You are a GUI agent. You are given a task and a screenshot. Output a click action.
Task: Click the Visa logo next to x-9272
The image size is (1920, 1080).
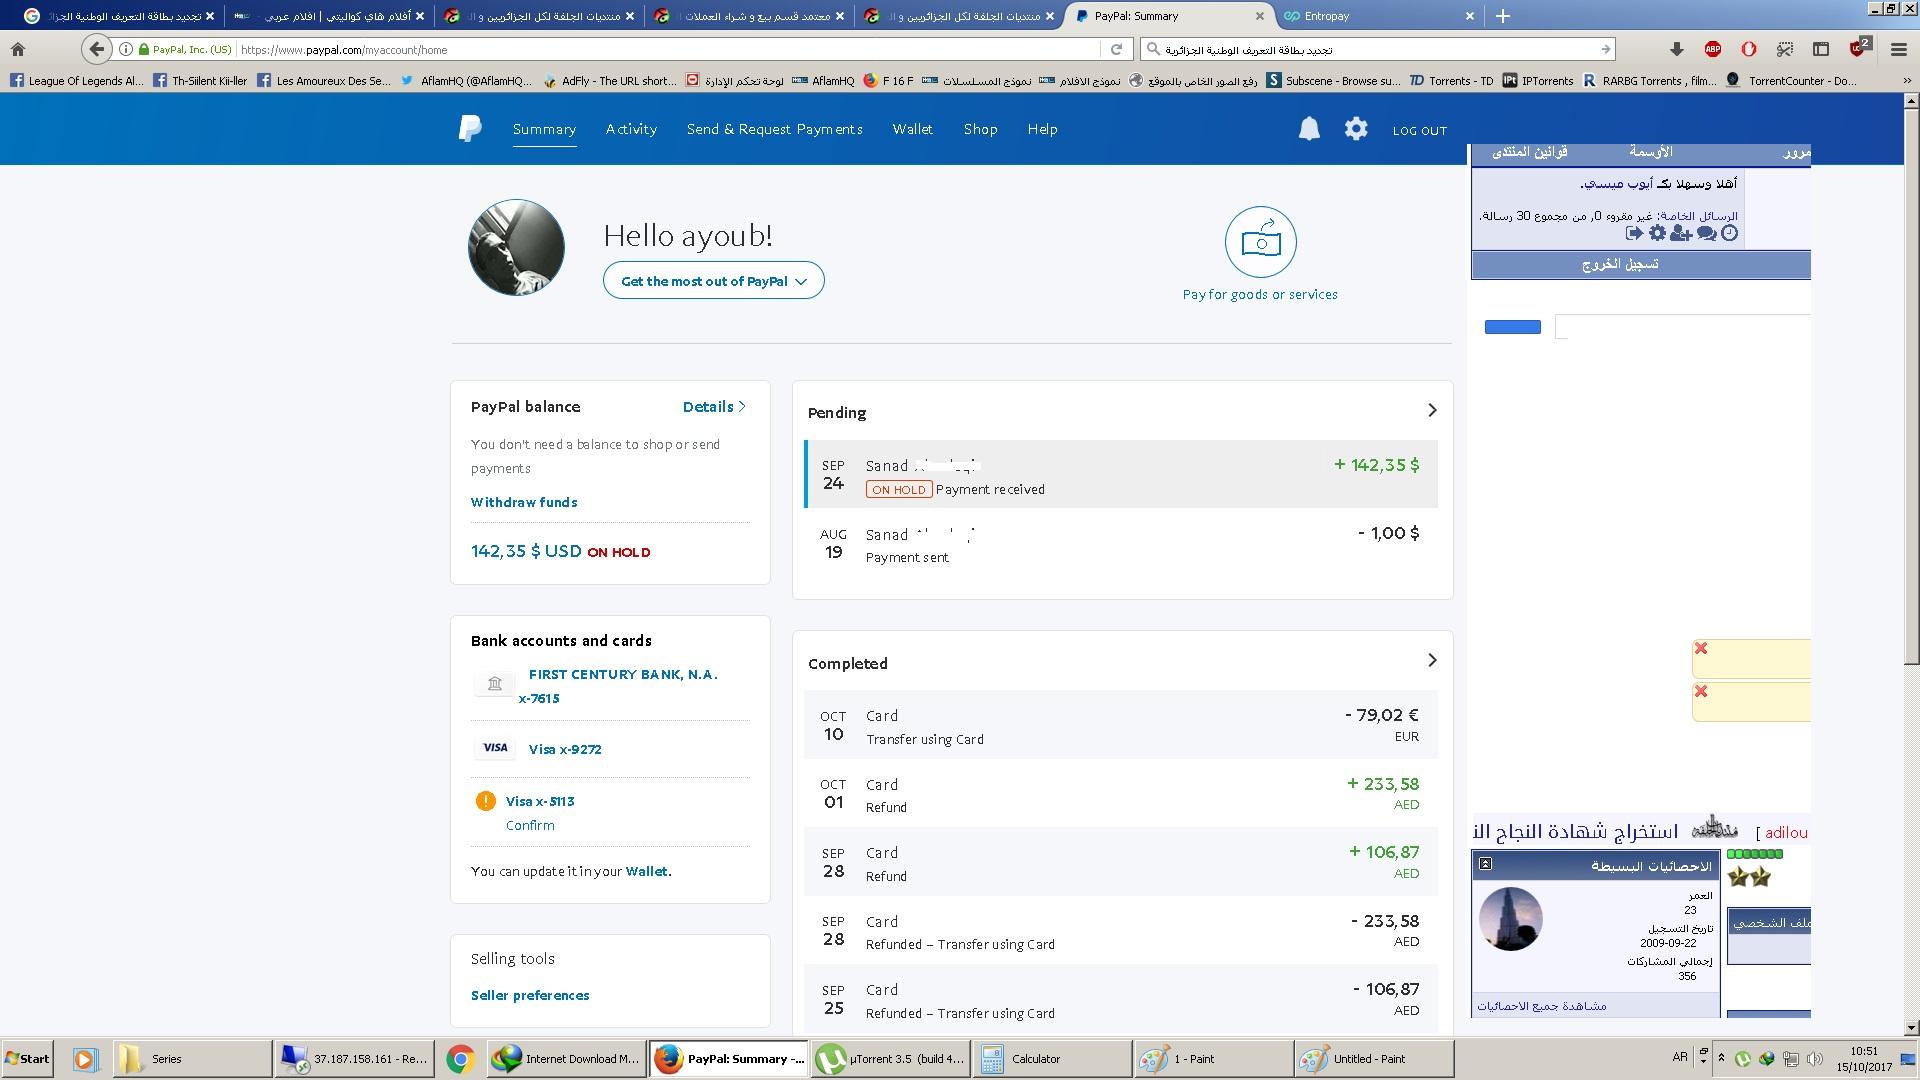click(x=495, y=748)
